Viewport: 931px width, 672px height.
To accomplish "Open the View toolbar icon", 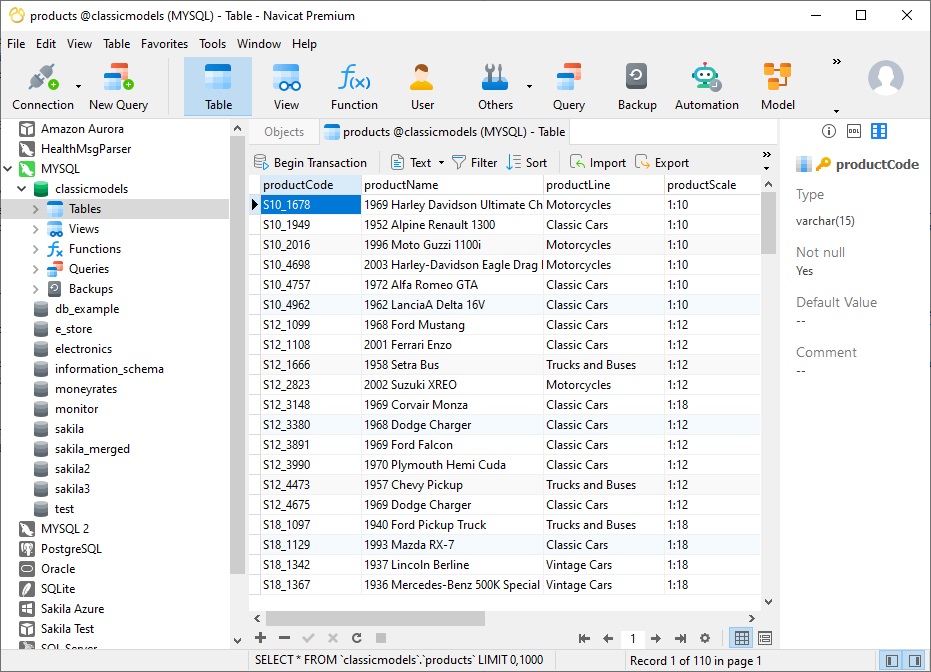I will point(286,87).
